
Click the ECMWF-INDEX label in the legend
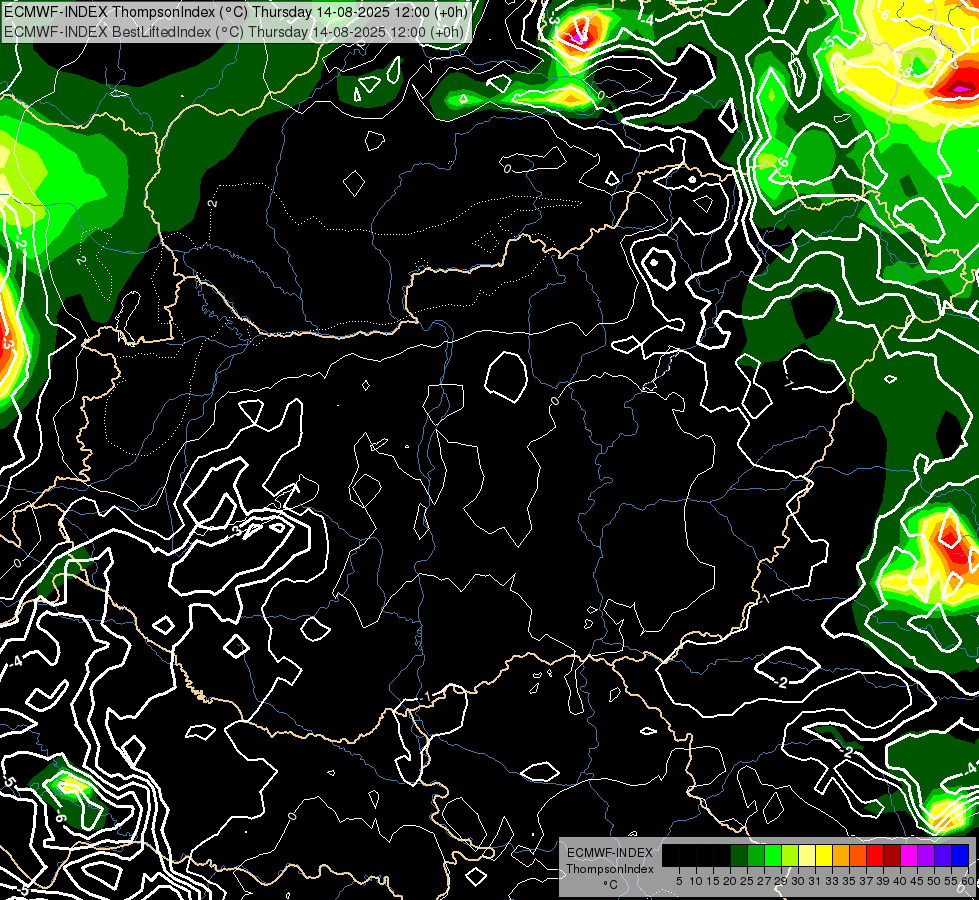point(610,853)
